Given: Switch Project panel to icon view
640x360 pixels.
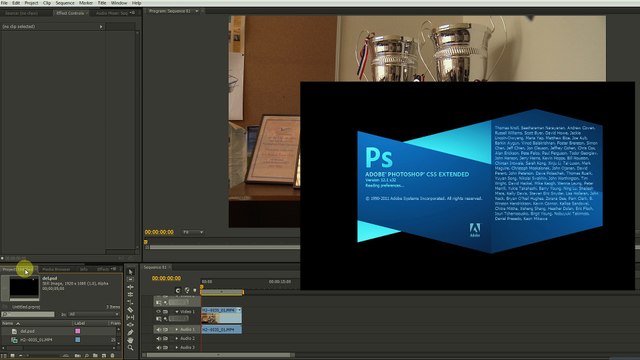Looking at the screenshot, I should coord(13,356).
